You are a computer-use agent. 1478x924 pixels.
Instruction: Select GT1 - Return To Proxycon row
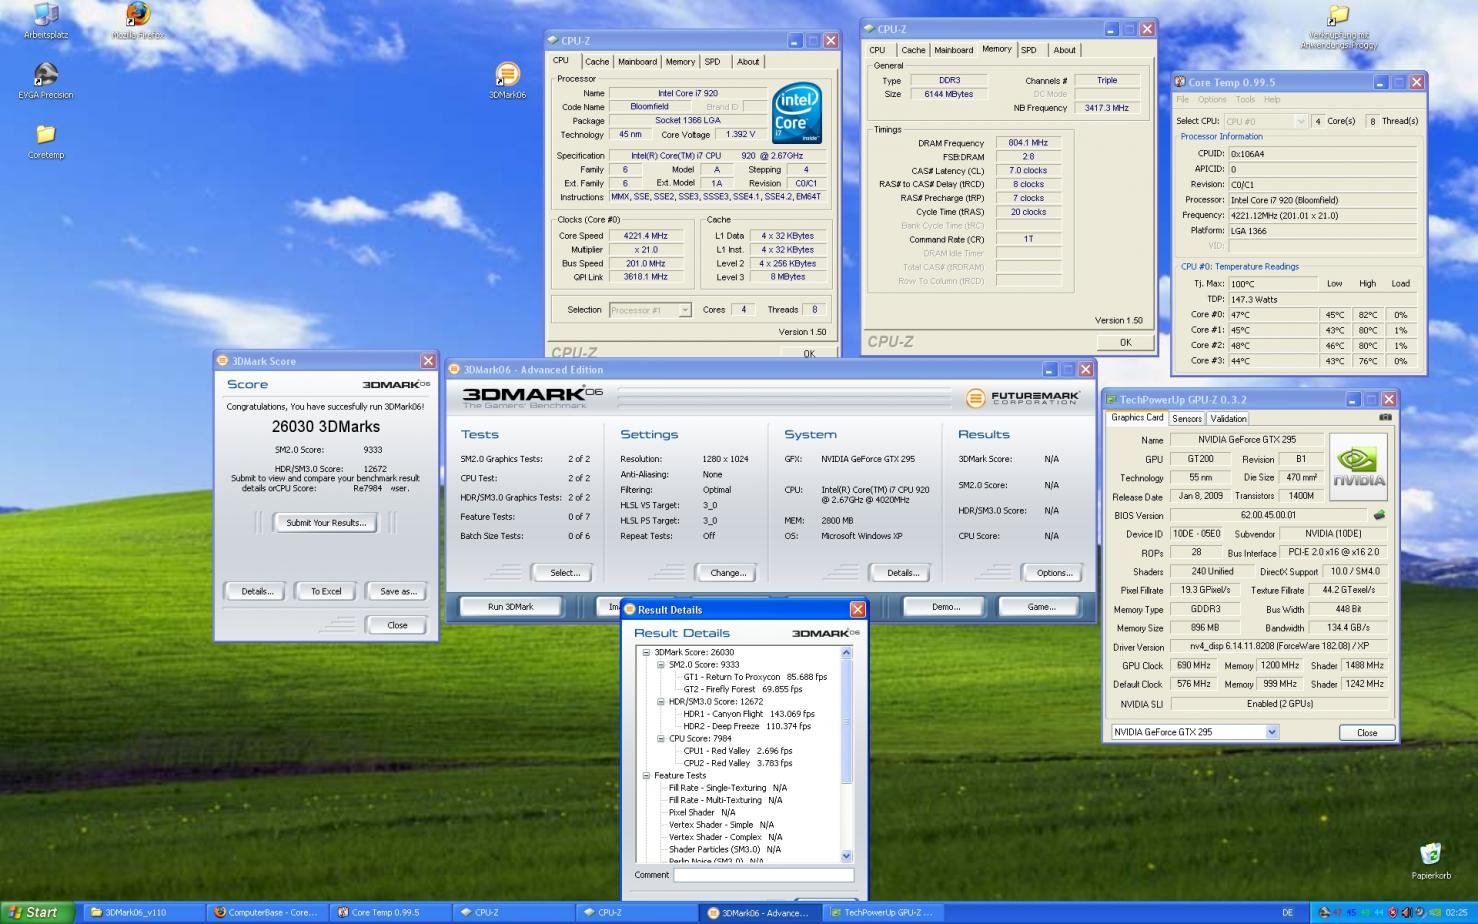coord(755,677)
